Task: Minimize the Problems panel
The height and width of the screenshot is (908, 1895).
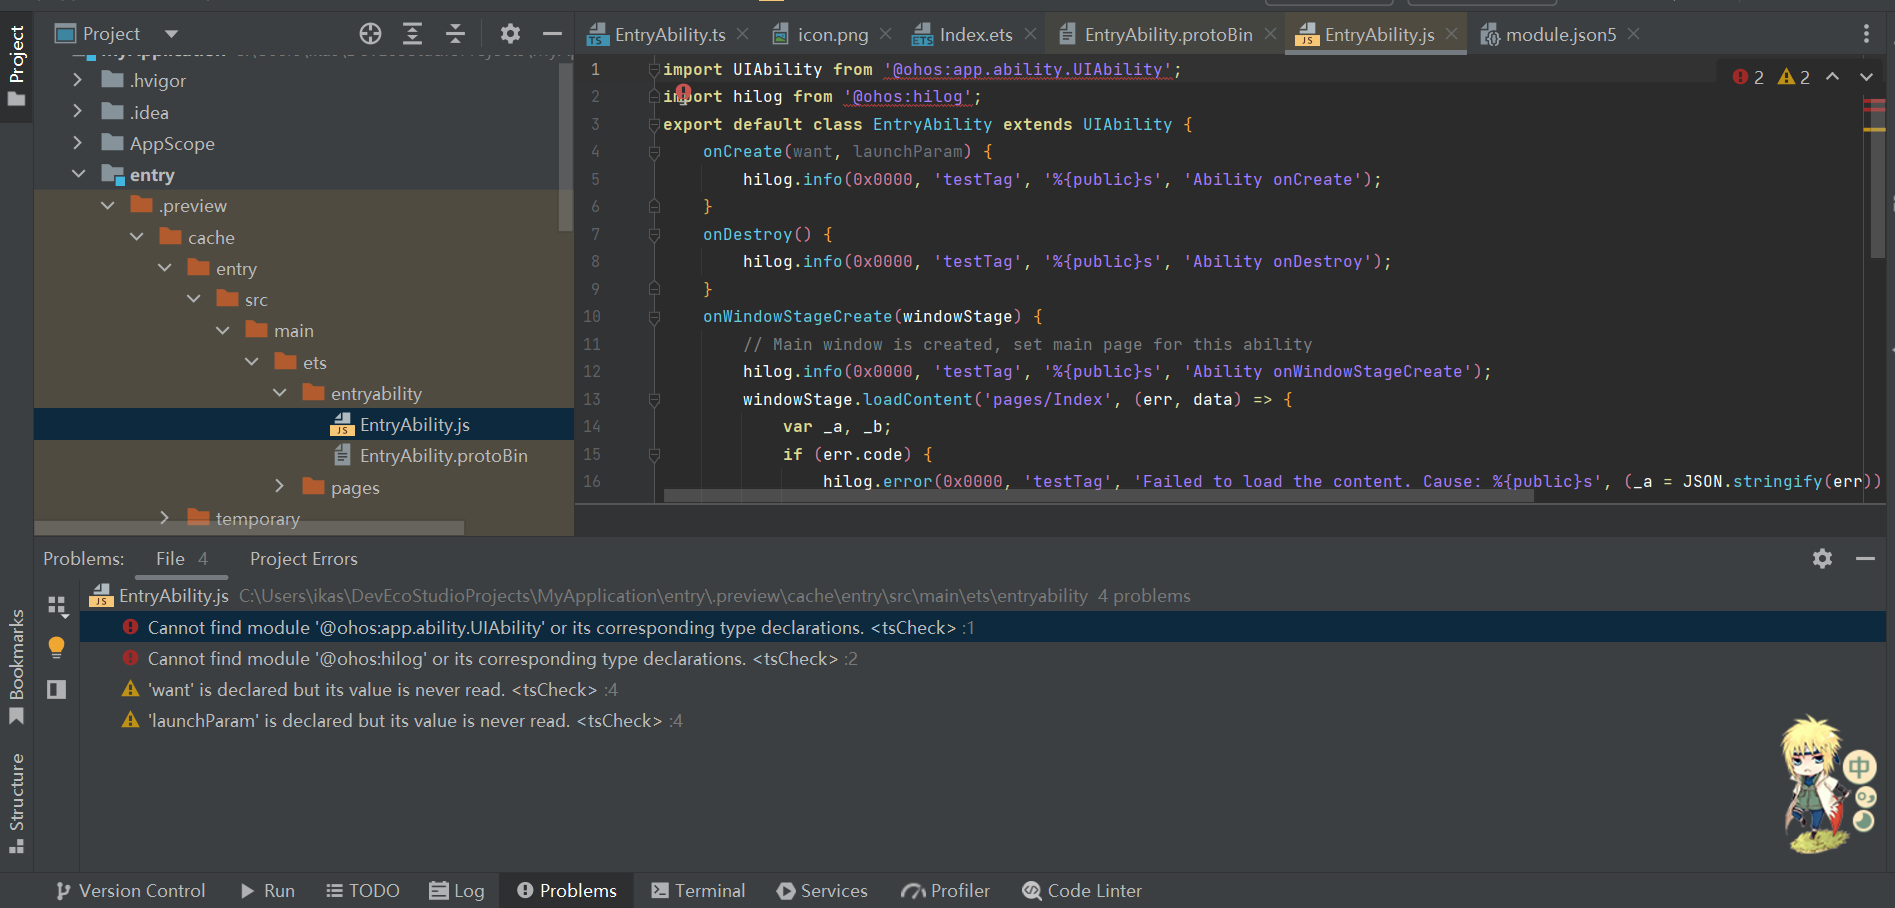Action: click(x=1865, y=559)
